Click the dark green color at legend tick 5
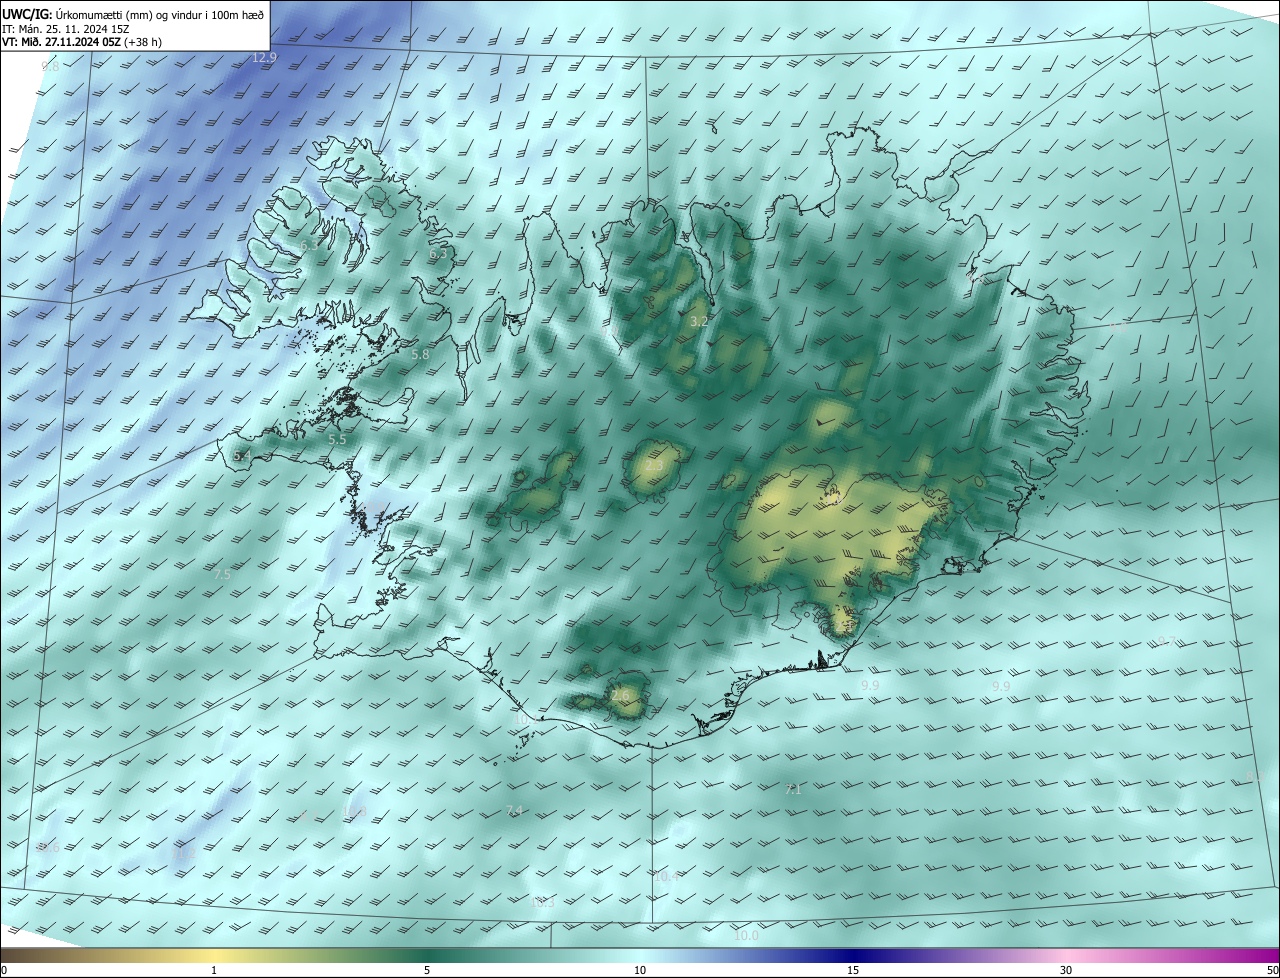Image resolution: width=1280 pixels, height=978 pixels. coord(427,955)
